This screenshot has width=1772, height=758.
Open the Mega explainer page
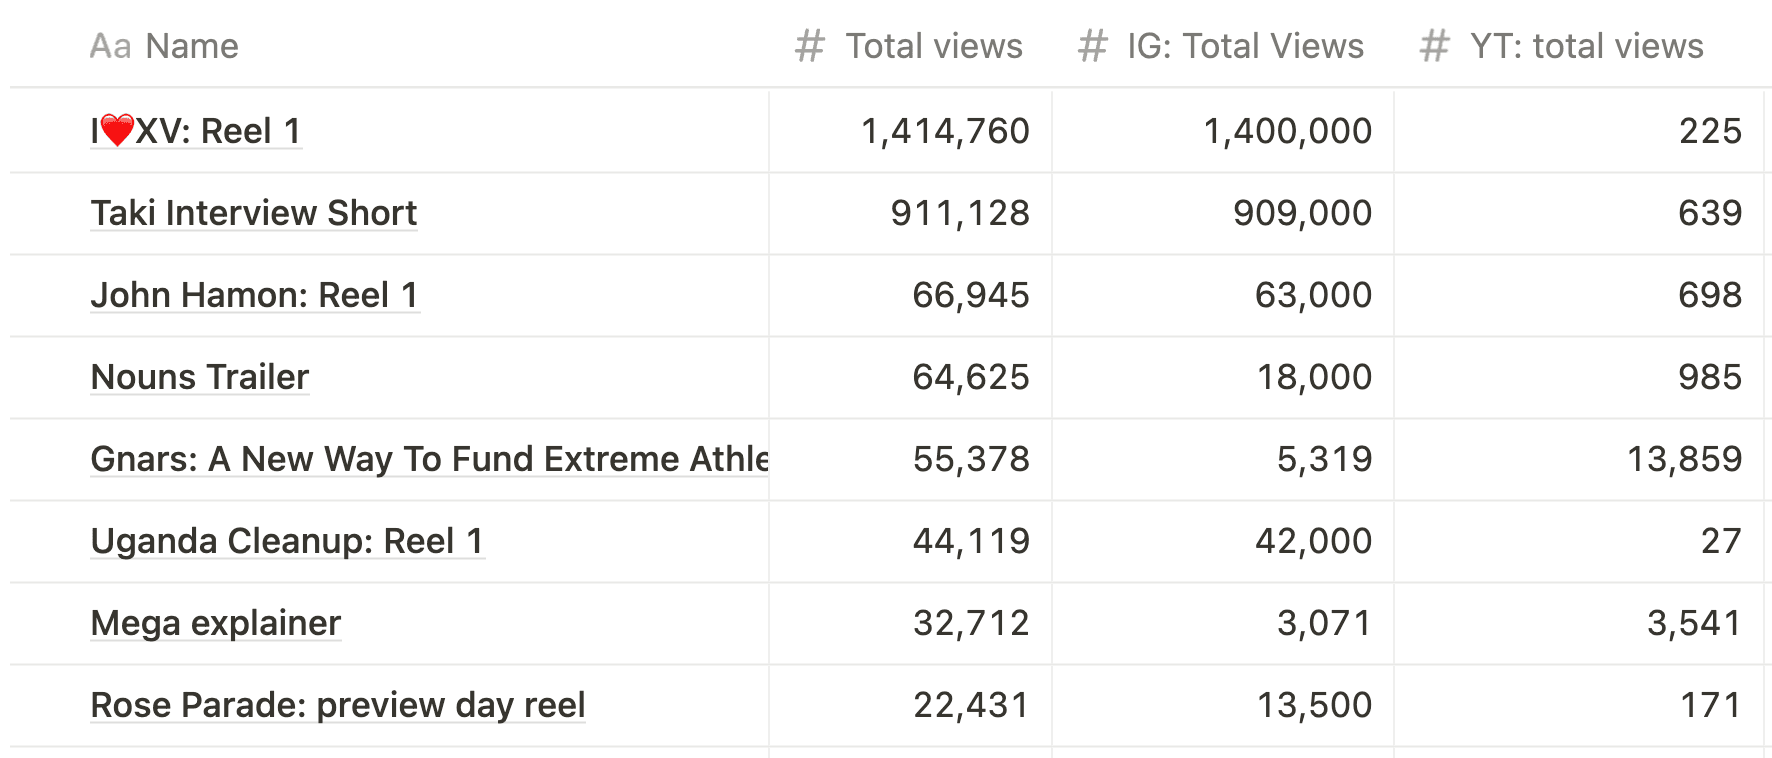(x=216, y=623)
